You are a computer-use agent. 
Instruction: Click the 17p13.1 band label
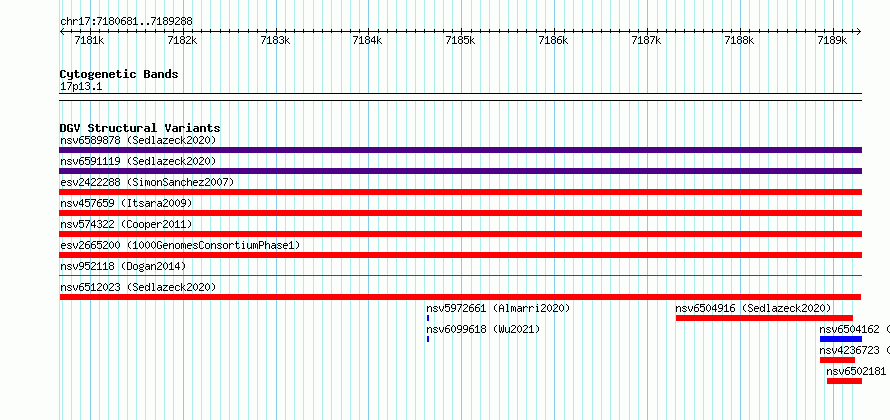click(81, 87)
